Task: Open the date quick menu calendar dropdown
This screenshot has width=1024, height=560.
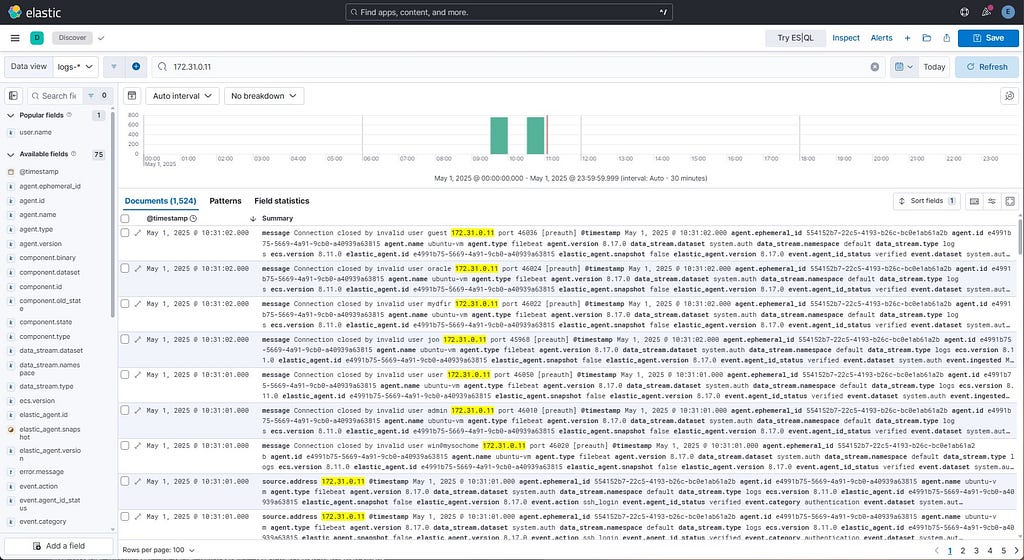Action: pyautogui.click(x=904, y=67)
